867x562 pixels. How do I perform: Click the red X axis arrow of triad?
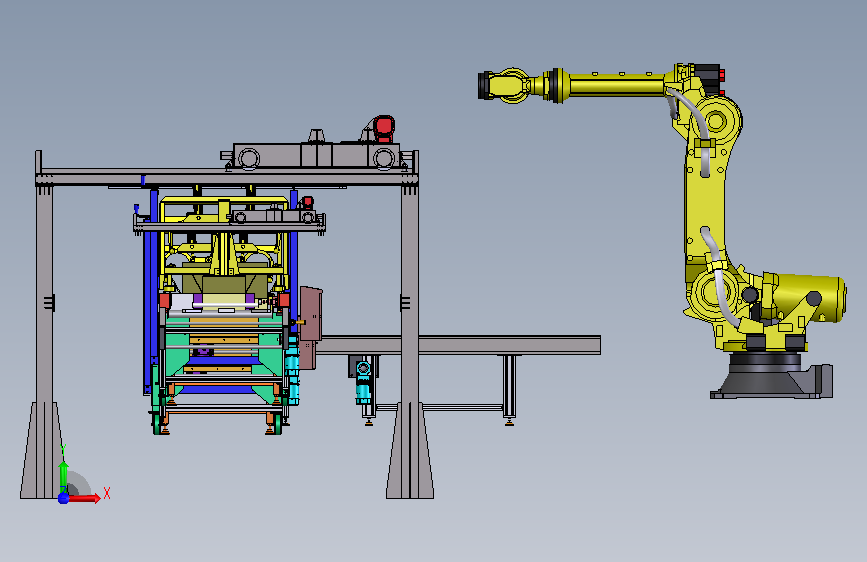(x=83, y=498)
